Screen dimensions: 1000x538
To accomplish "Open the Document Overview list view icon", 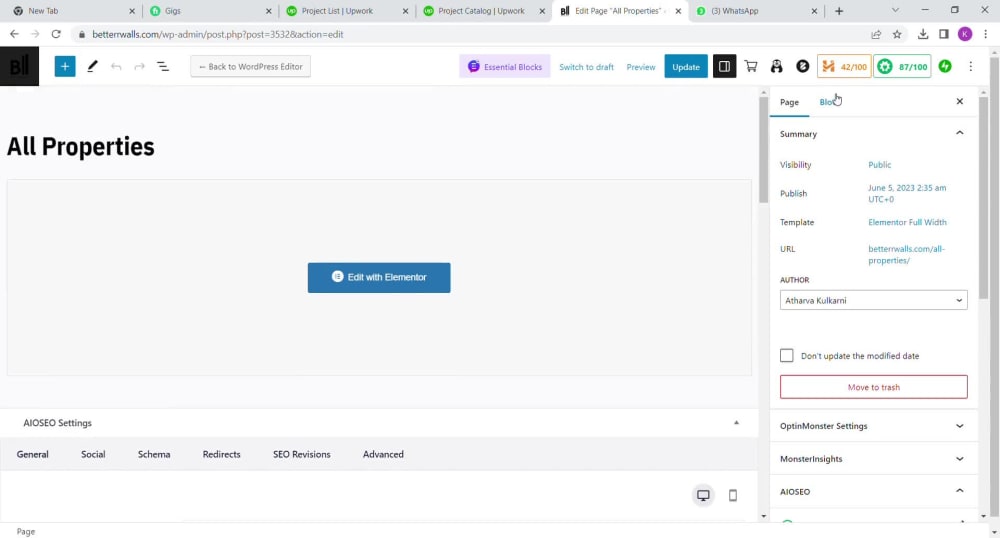I will pos(163,66).
